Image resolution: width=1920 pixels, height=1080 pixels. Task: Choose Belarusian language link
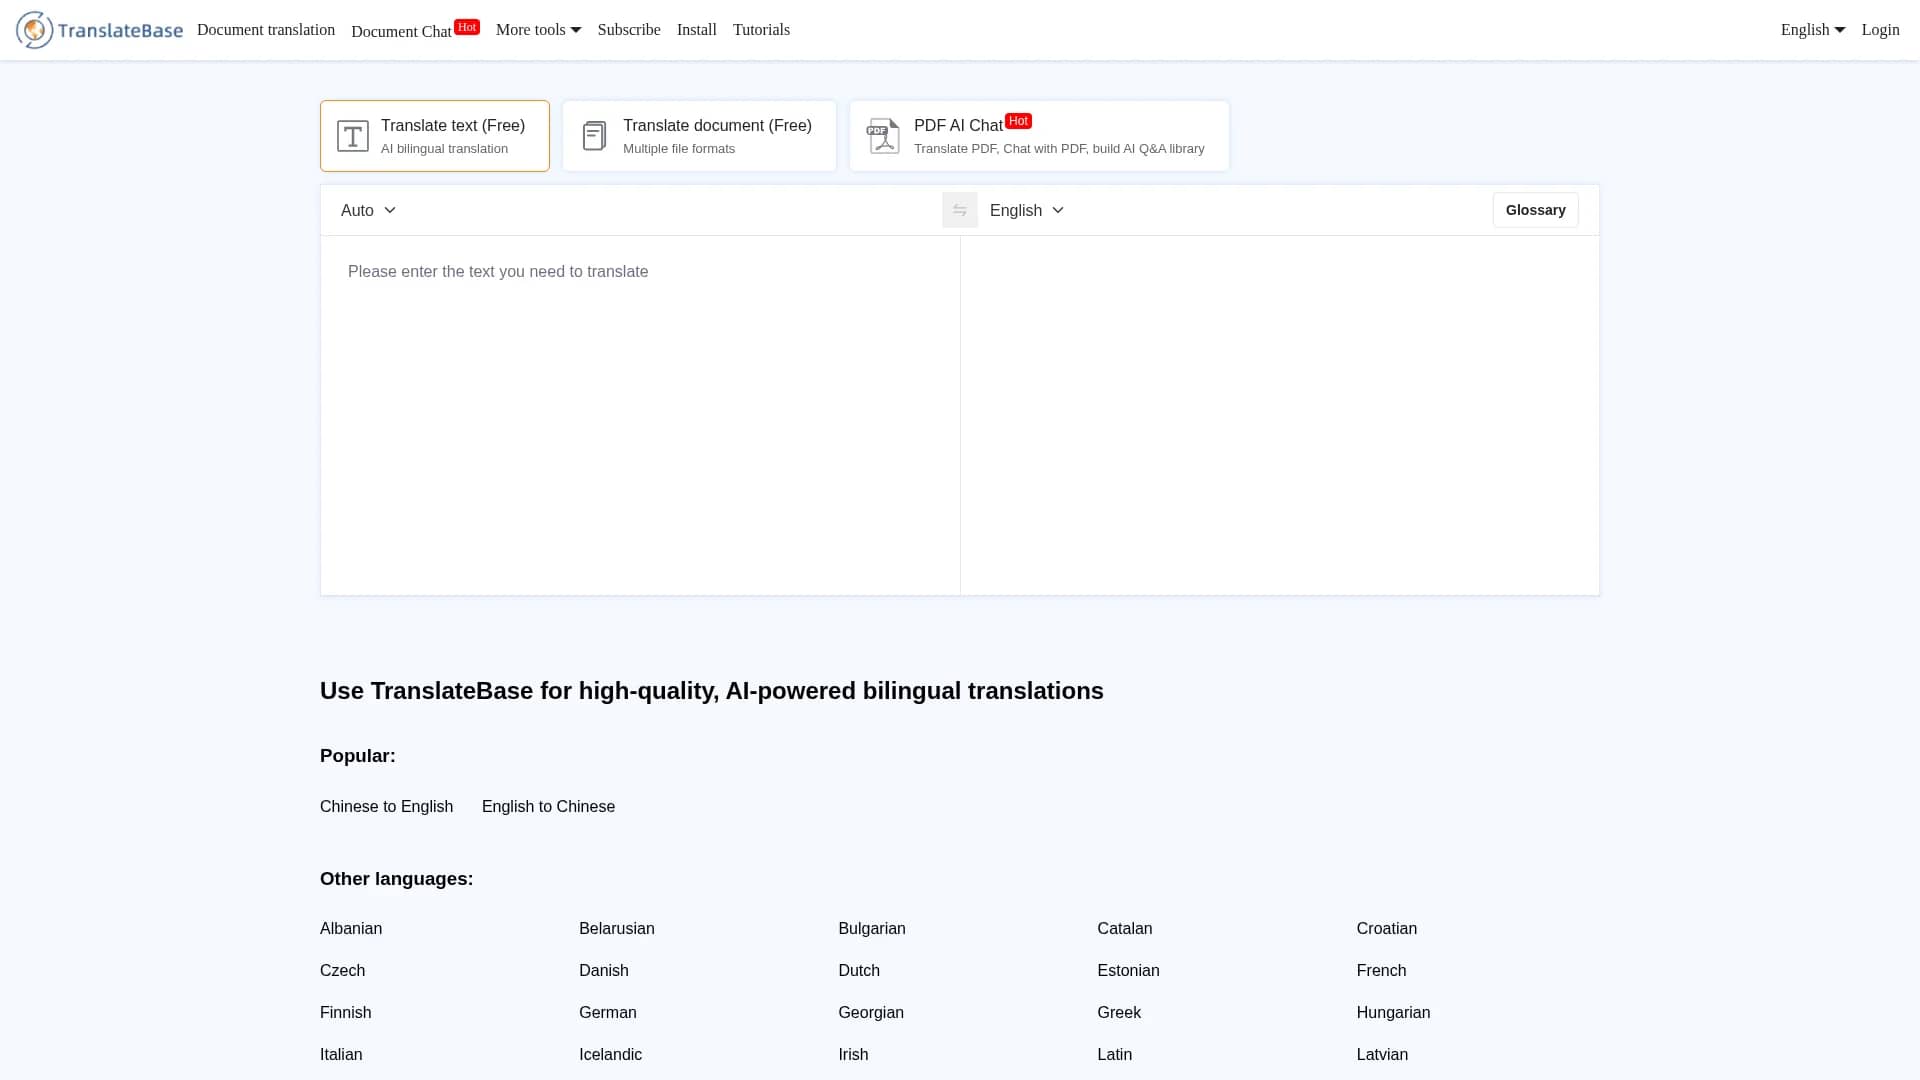click(x=617, y=928)
